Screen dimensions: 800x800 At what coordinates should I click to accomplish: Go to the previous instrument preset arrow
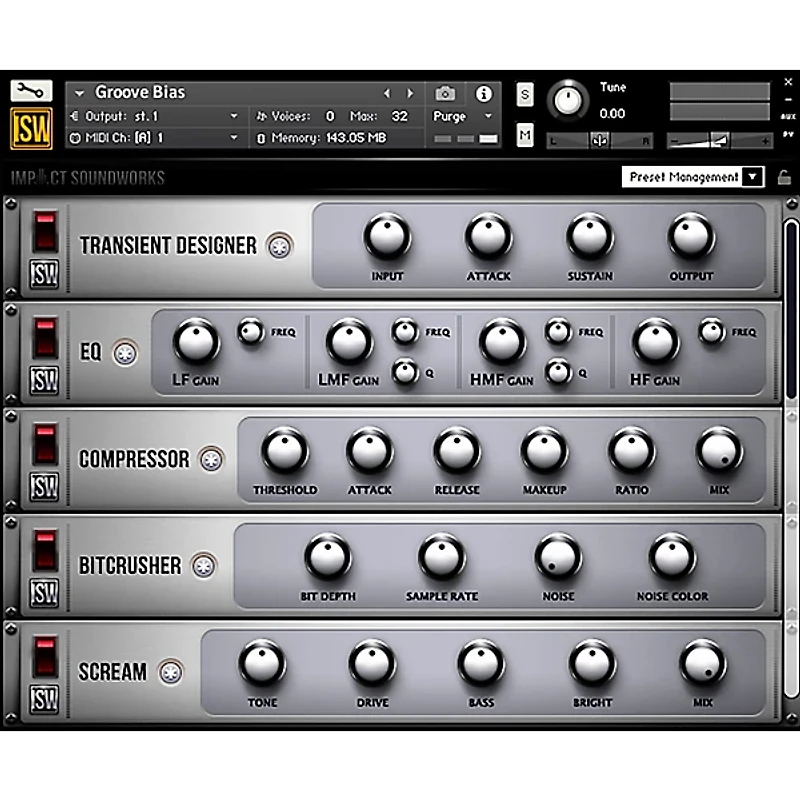coord(387,93)
